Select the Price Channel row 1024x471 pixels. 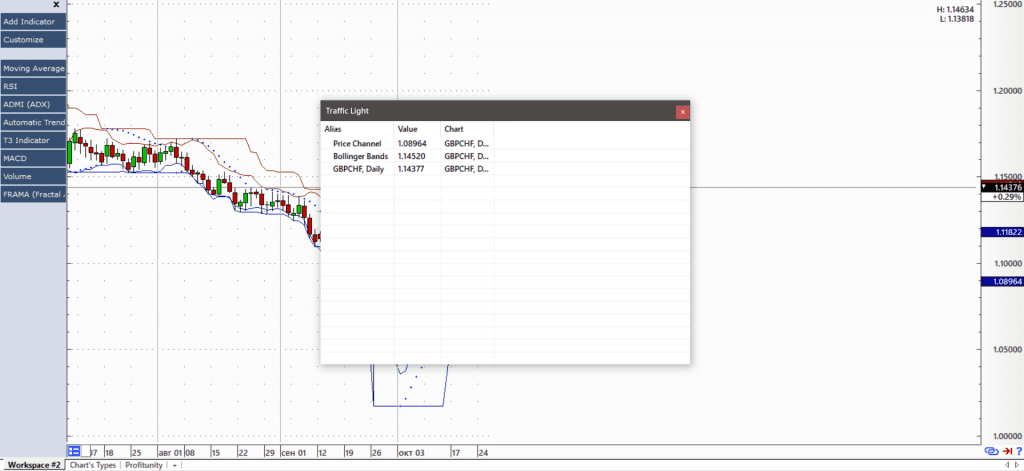coord(357,144)
